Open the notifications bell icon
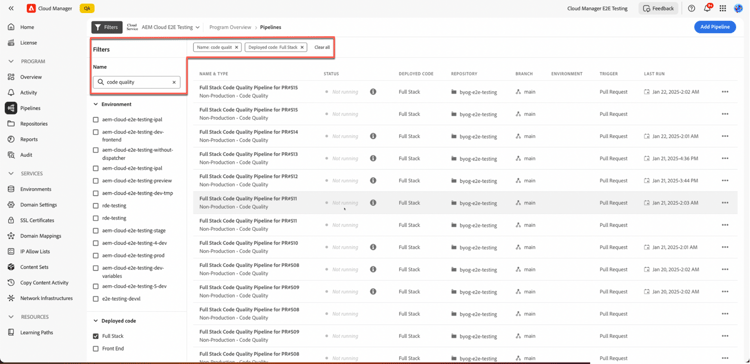This screenshot has height=364, width=750. [707, 8]
